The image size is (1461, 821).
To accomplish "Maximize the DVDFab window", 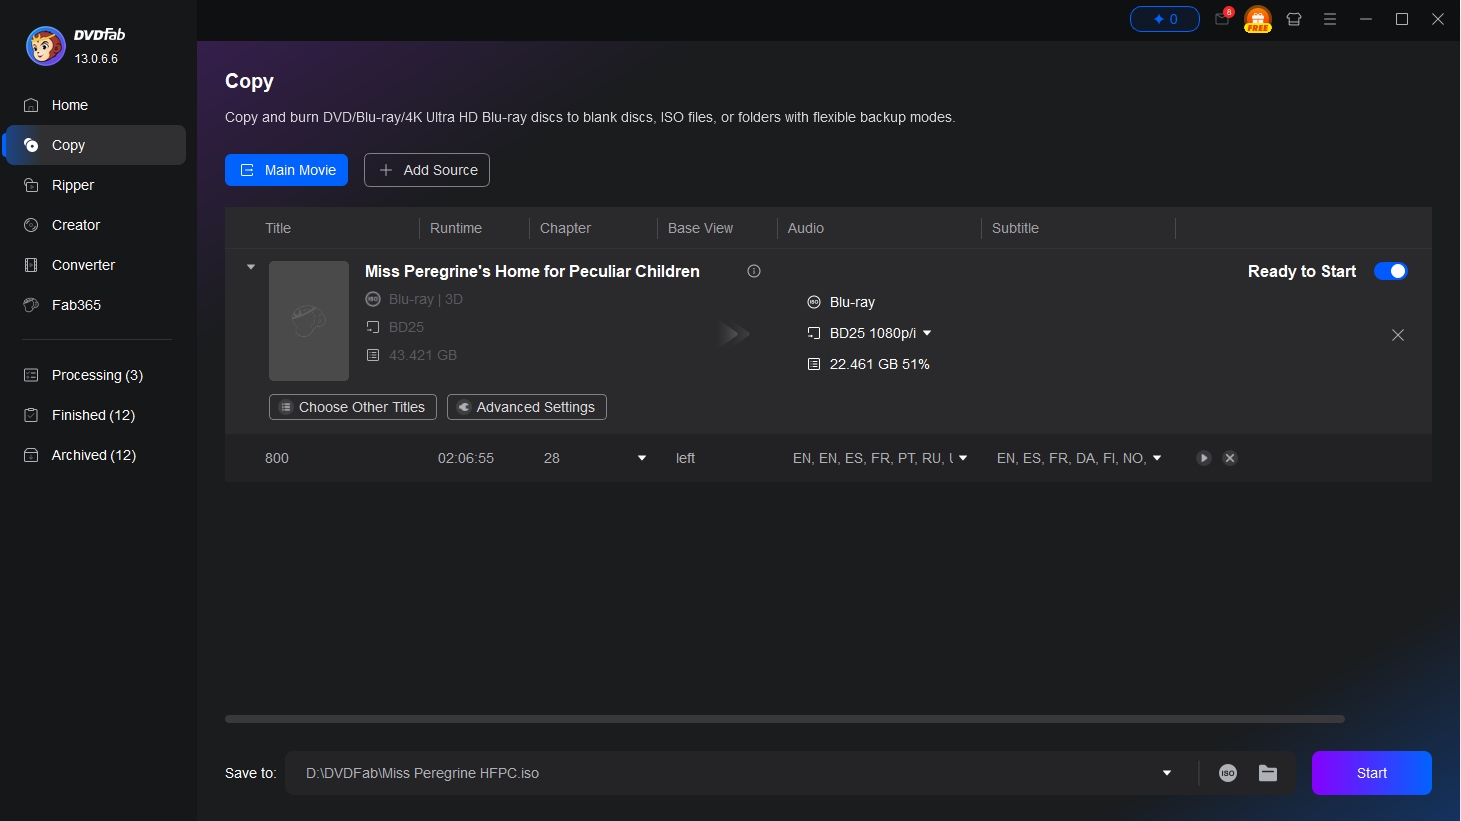I will point(1402,19).
